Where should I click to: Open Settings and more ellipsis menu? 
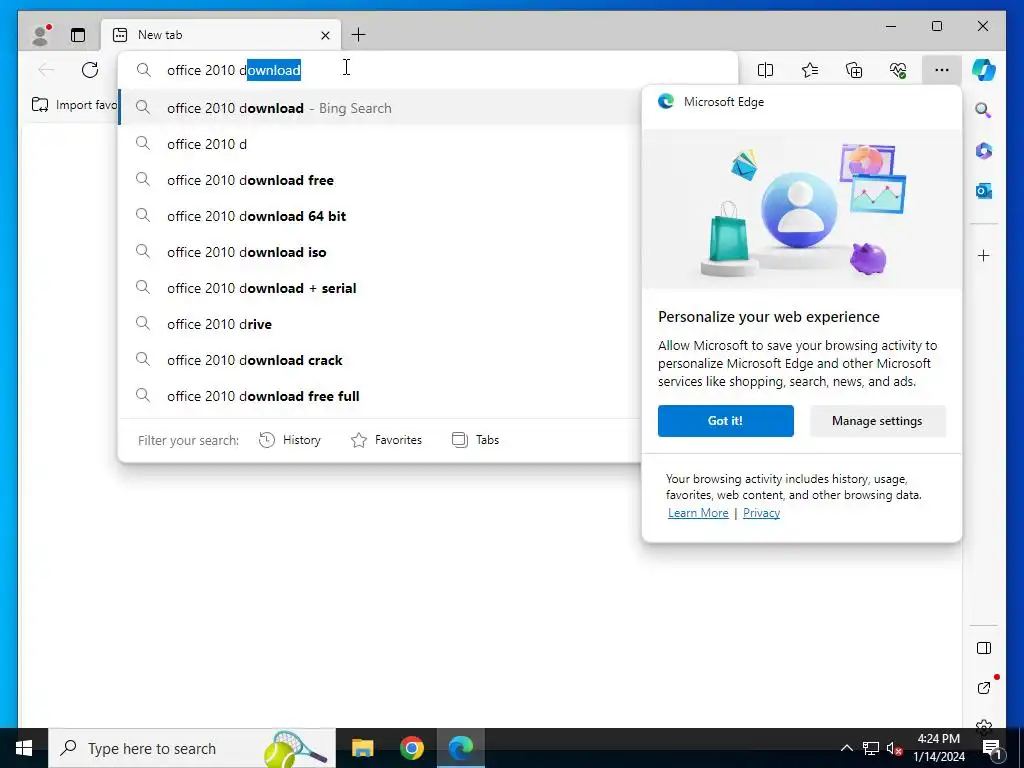click(942, 70)
